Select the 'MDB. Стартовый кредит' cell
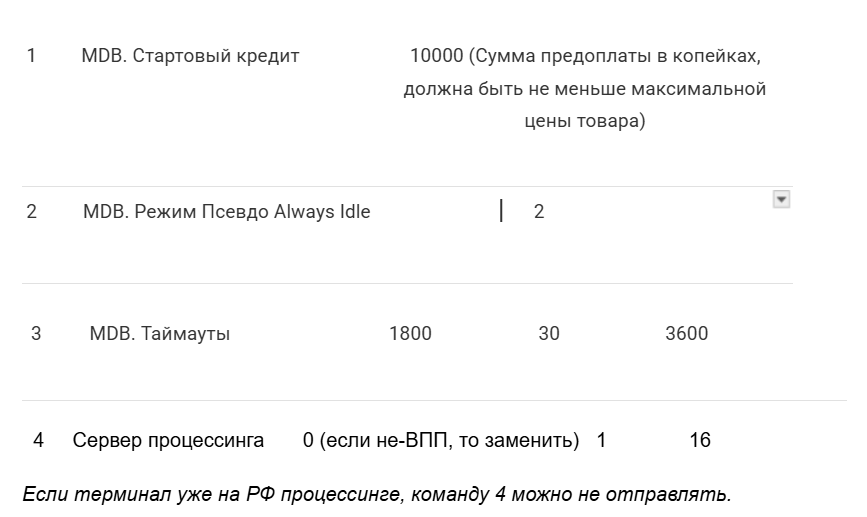 point(190,56)
